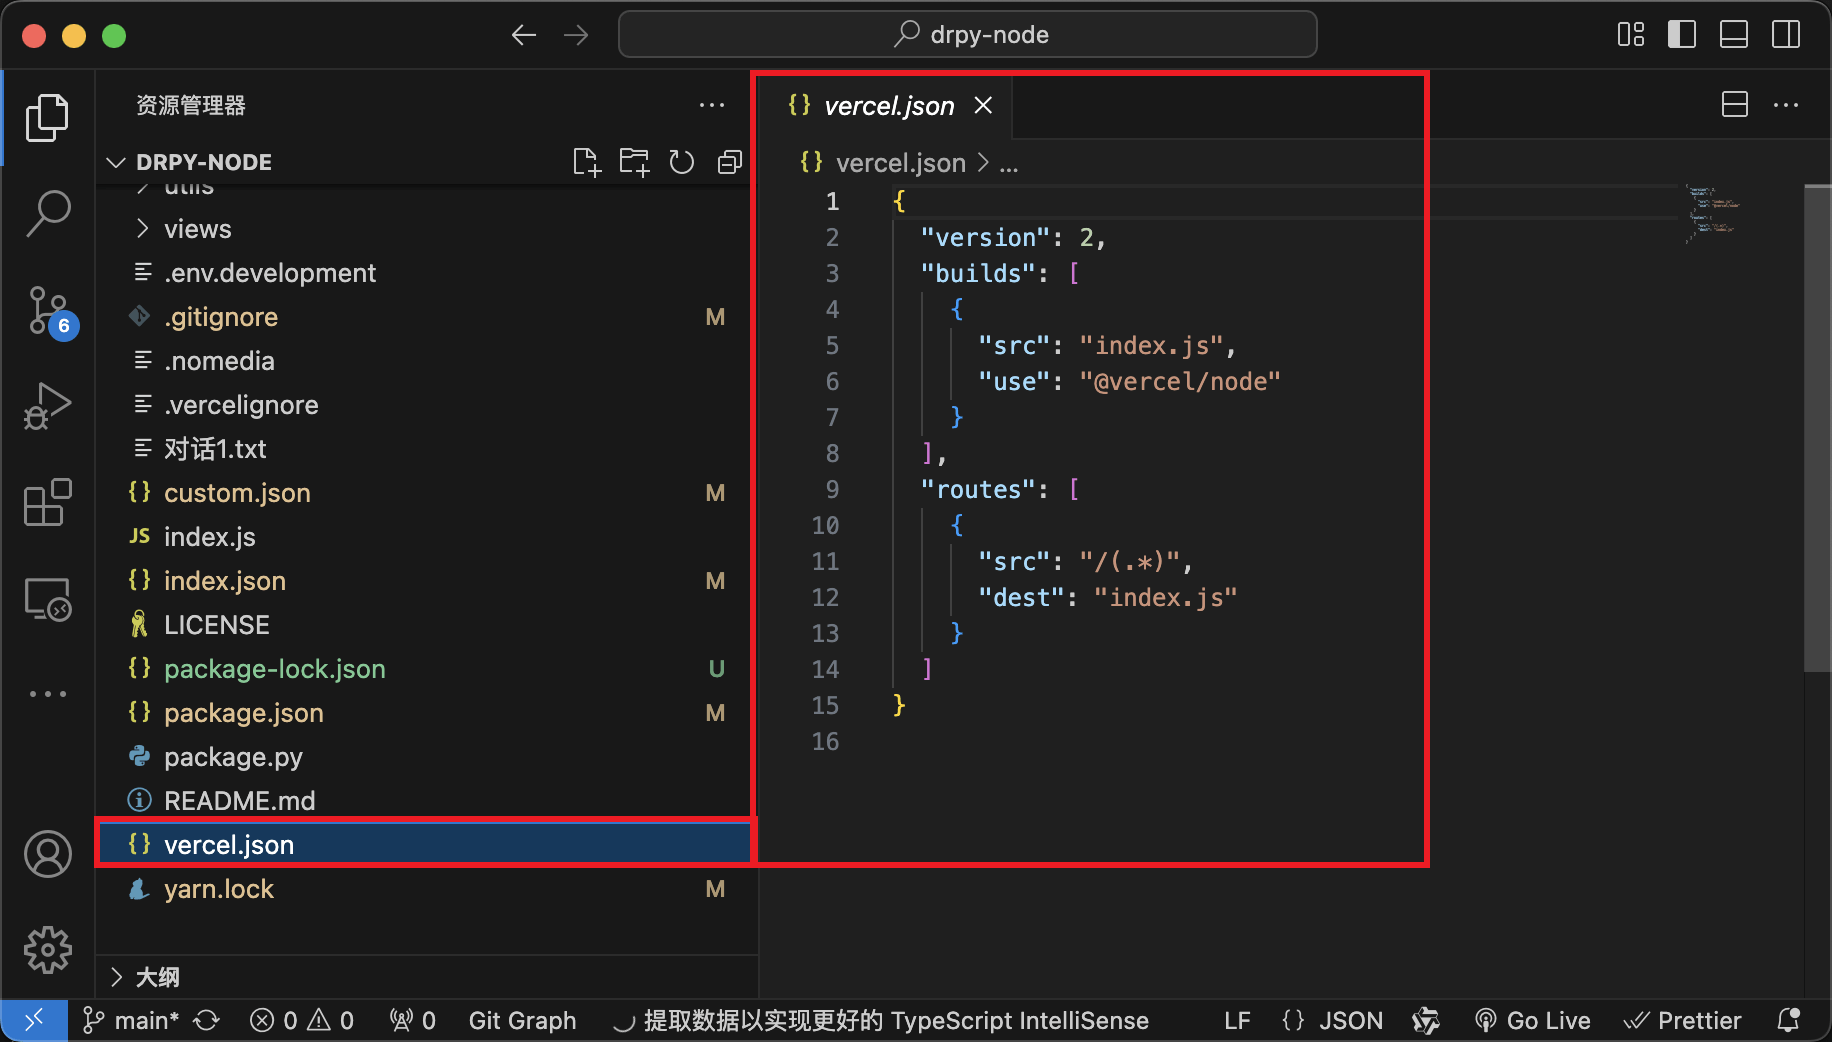Screen dimensions: 1832x1042
Task: Open custom.json file
Action: [x=427, y=493]
